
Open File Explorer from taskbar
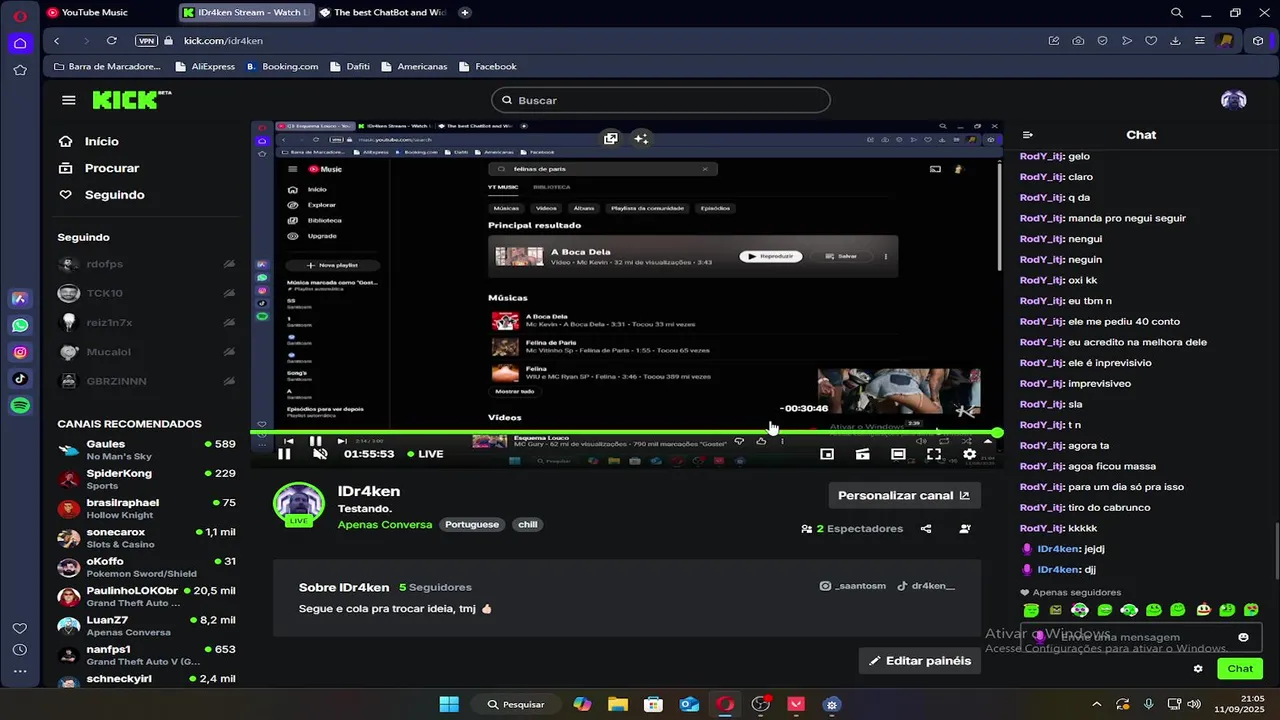pyautogui.click(x=617, y=704)
